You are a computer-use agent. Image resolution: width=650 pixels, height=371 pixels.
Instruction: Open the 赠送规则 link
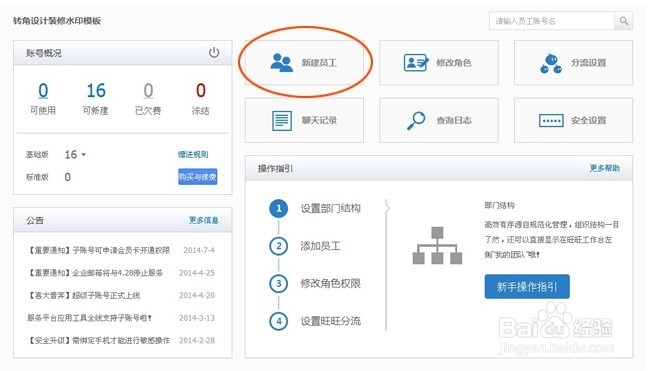(193, 155)
